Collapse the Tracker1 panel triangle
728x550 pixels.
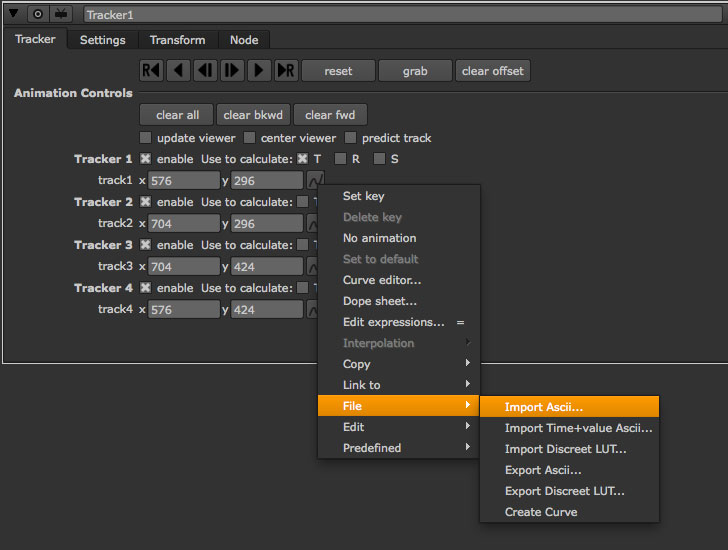point(13,14)
